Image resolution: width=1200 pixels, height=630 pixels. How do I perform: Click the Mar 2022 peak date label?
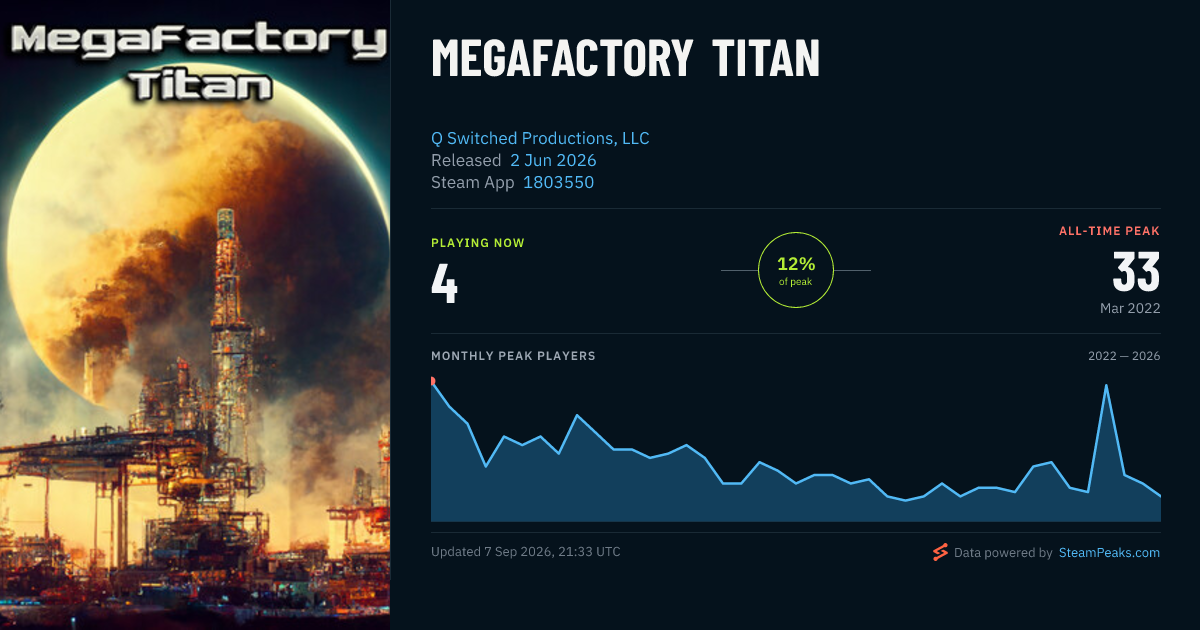point(1130,308)
